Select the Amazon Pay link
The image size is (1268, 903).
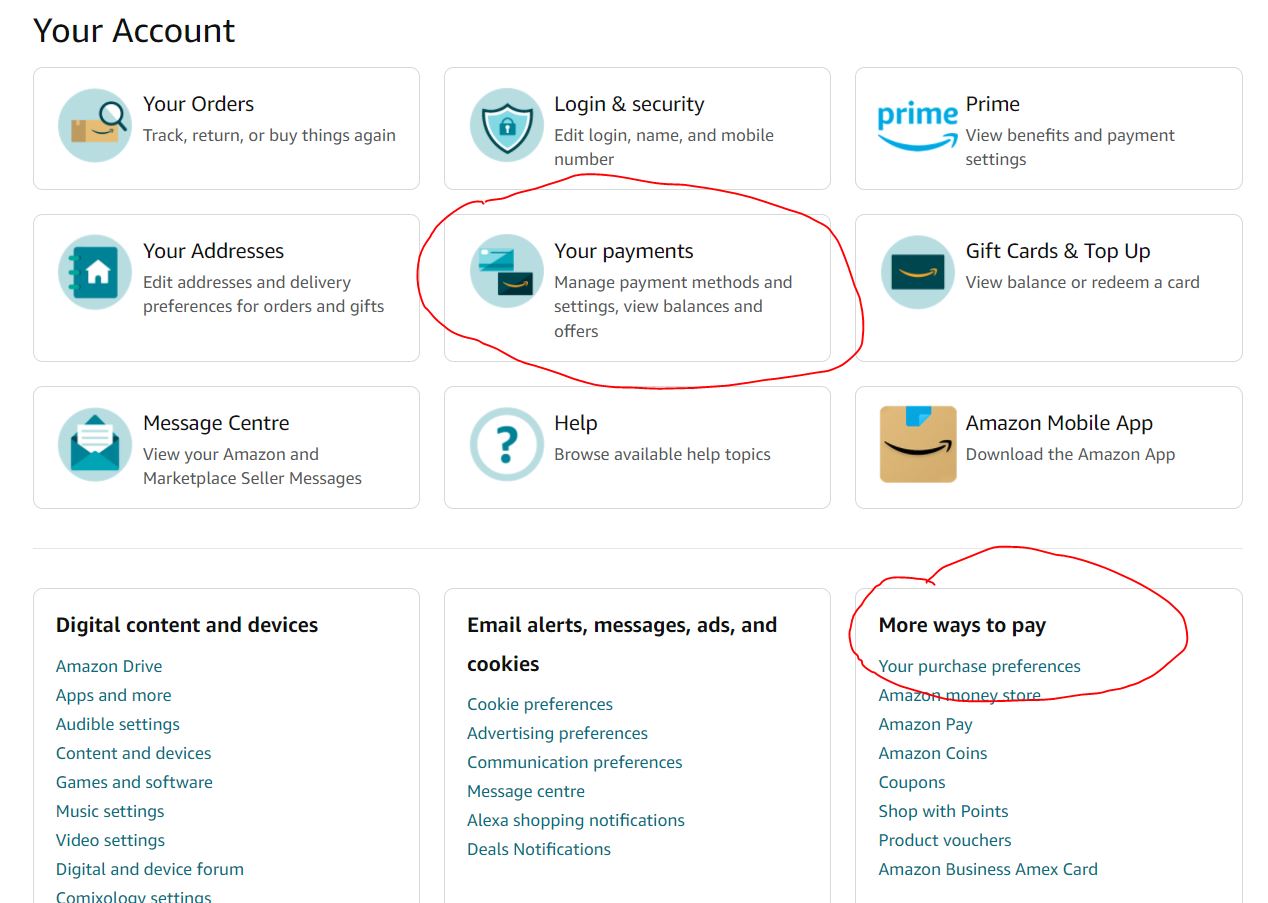click(925, 724)
